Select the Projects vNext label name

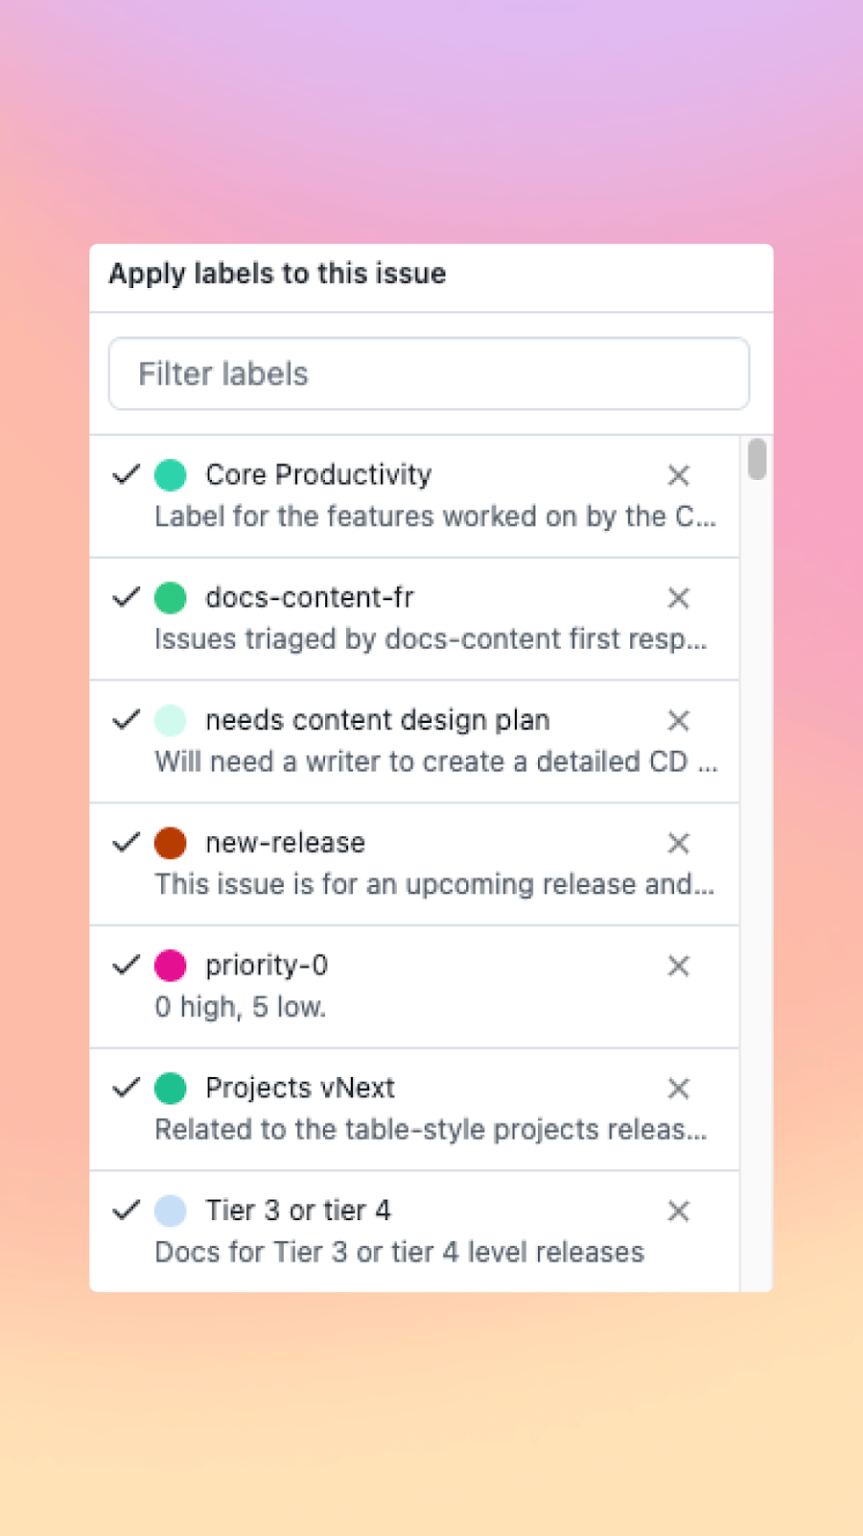click(300, 1088)
